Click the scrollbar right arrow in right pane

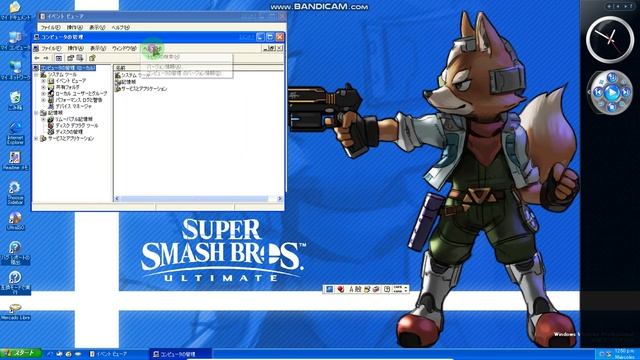click(x=280, y=199)
